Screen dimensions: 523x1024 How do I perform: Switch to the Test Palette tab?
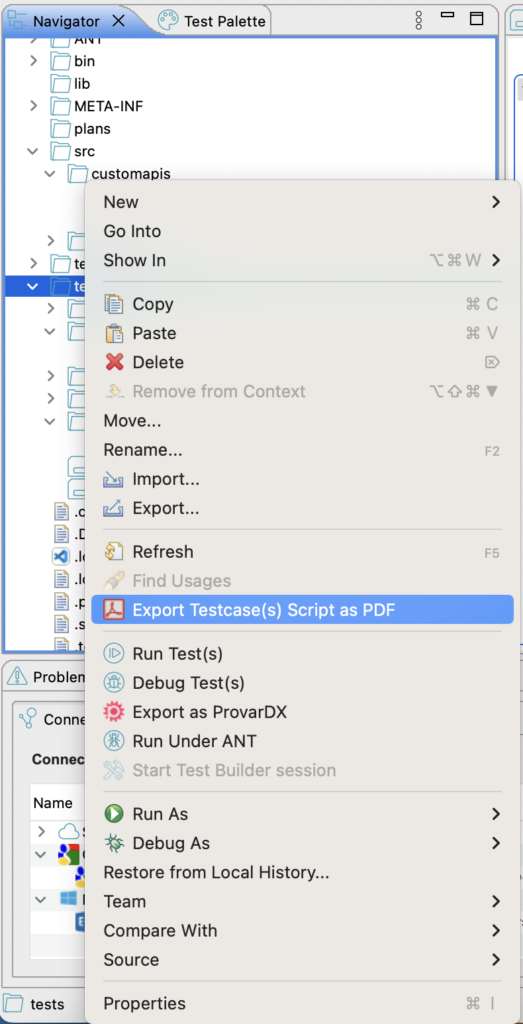225,21
